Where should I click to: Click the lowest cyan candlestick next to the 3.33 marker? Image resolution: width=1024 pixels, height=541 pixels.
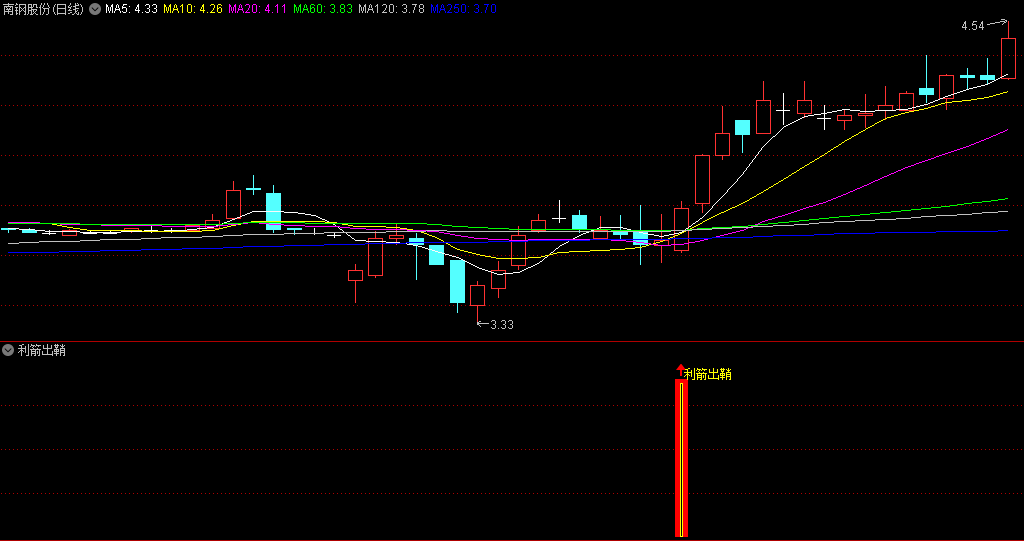457,282
